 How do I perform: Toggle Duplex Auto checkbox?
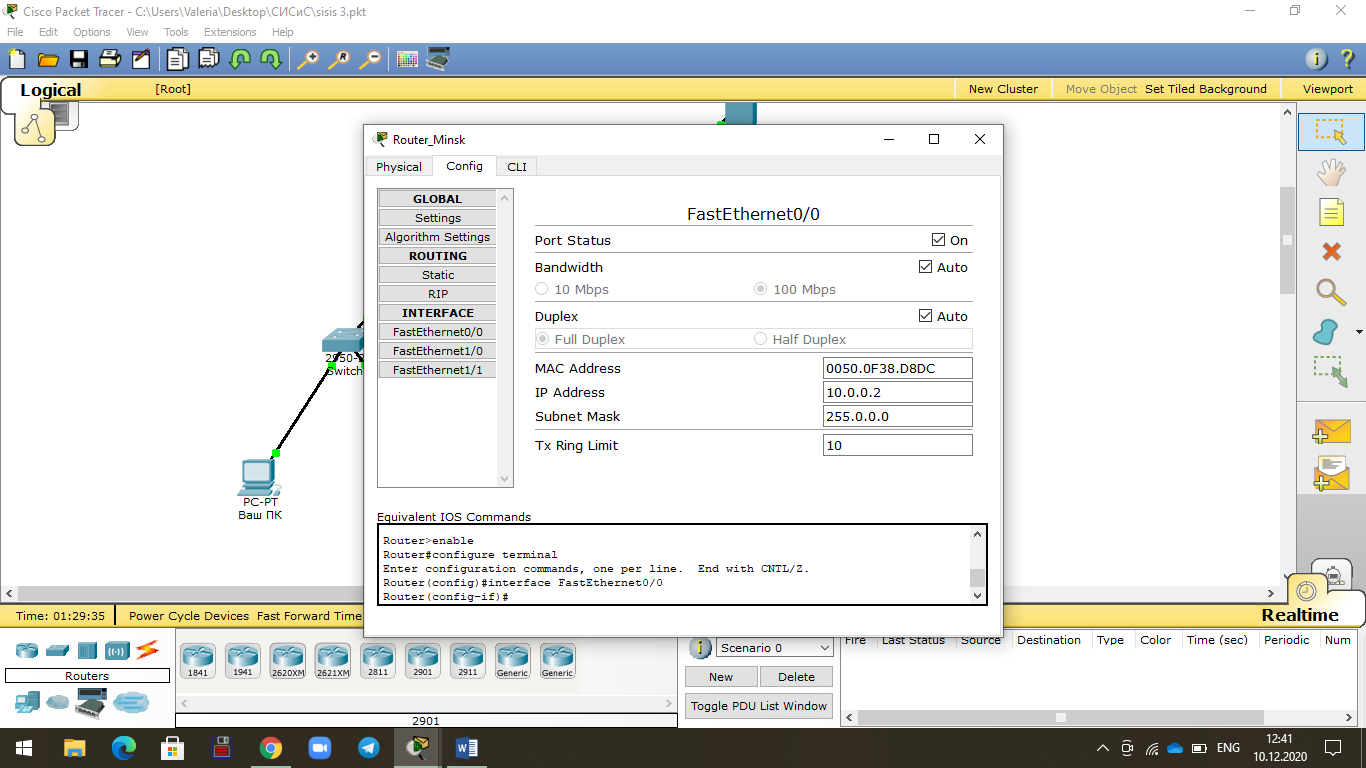pyautogui.click(x=925, y=316)
